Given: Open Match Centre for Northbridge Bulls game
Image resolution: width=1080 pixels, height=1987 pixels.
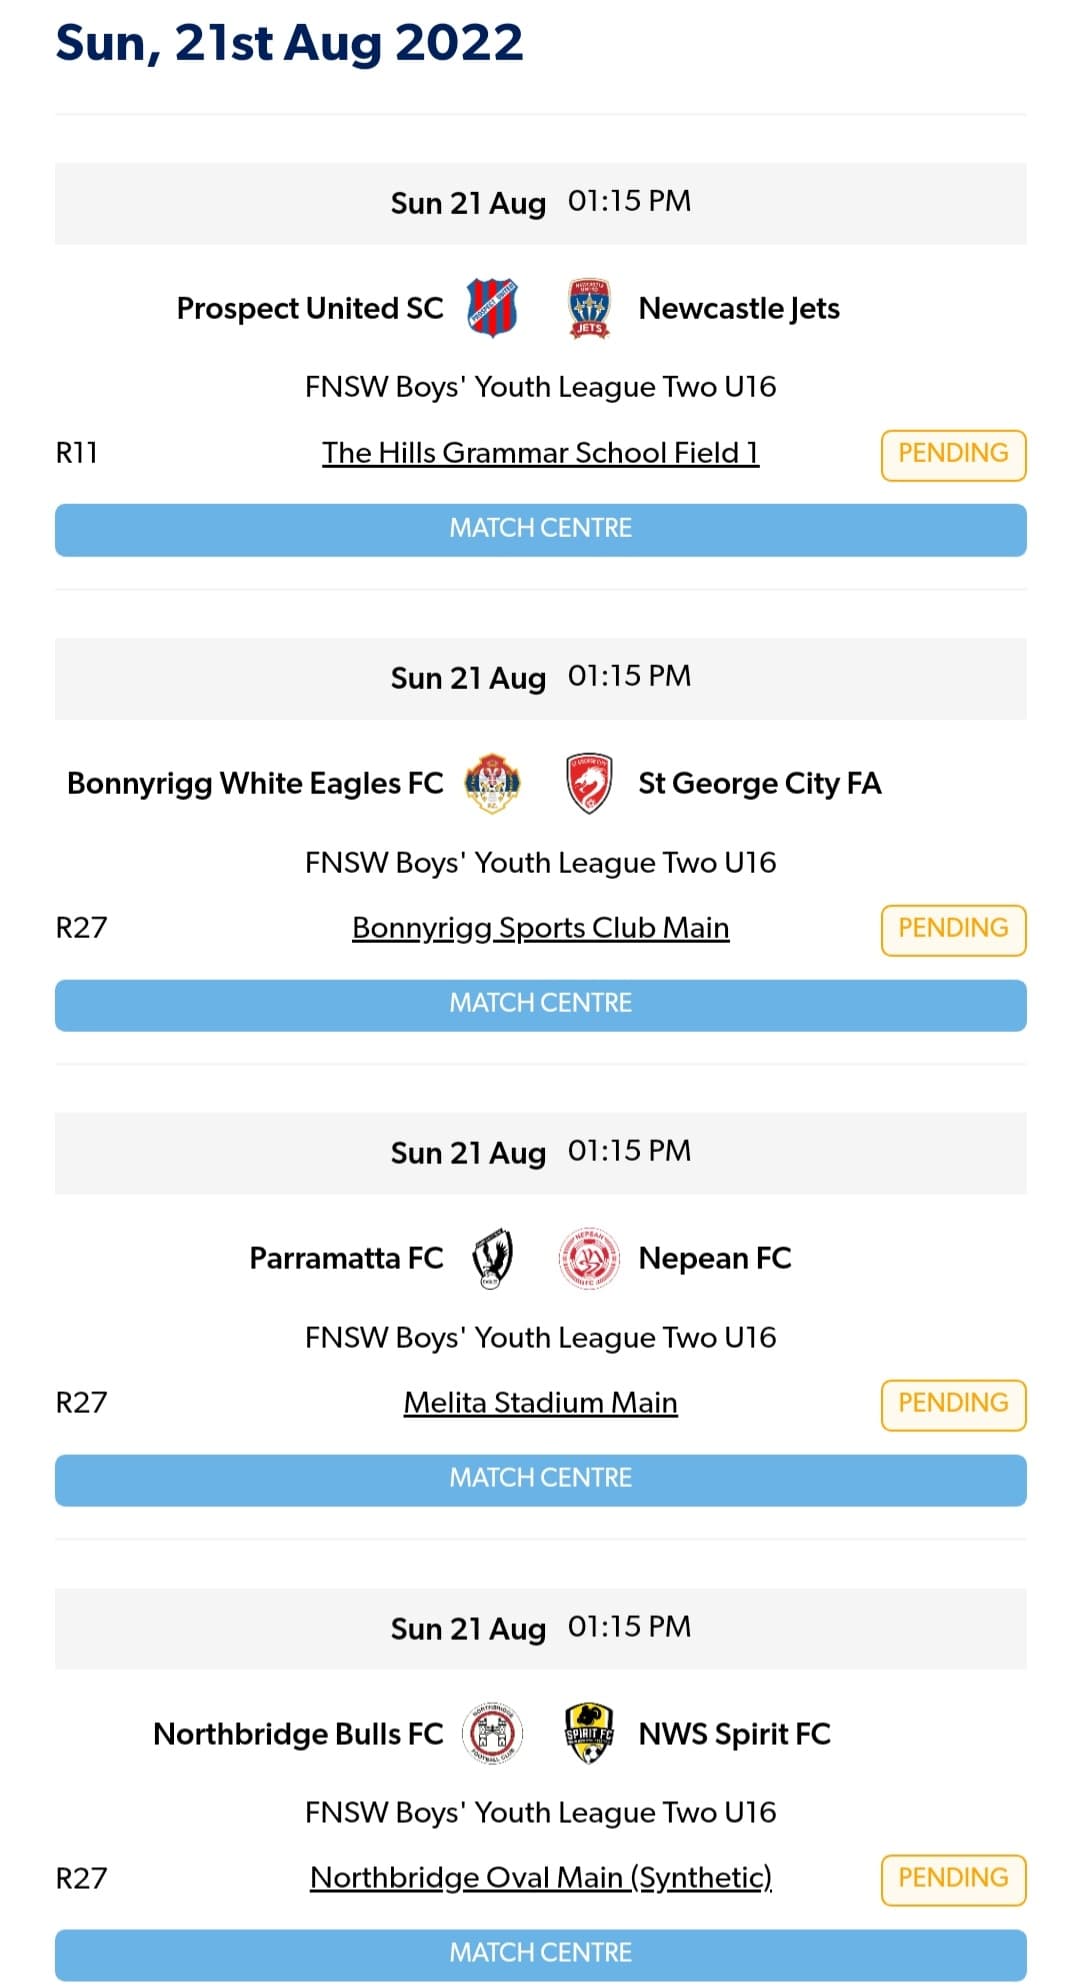Looking at the screenshot, I should tap(540, 1951).
